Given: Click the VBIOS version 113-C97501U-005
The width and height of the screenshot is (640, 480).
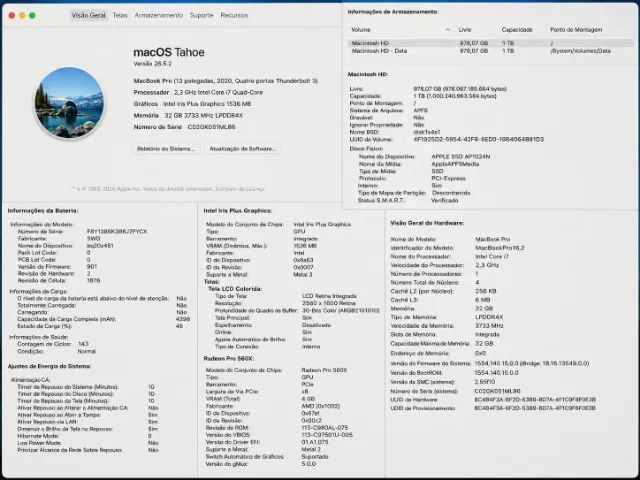Looking at the screenshot, I should click(327, 435).
